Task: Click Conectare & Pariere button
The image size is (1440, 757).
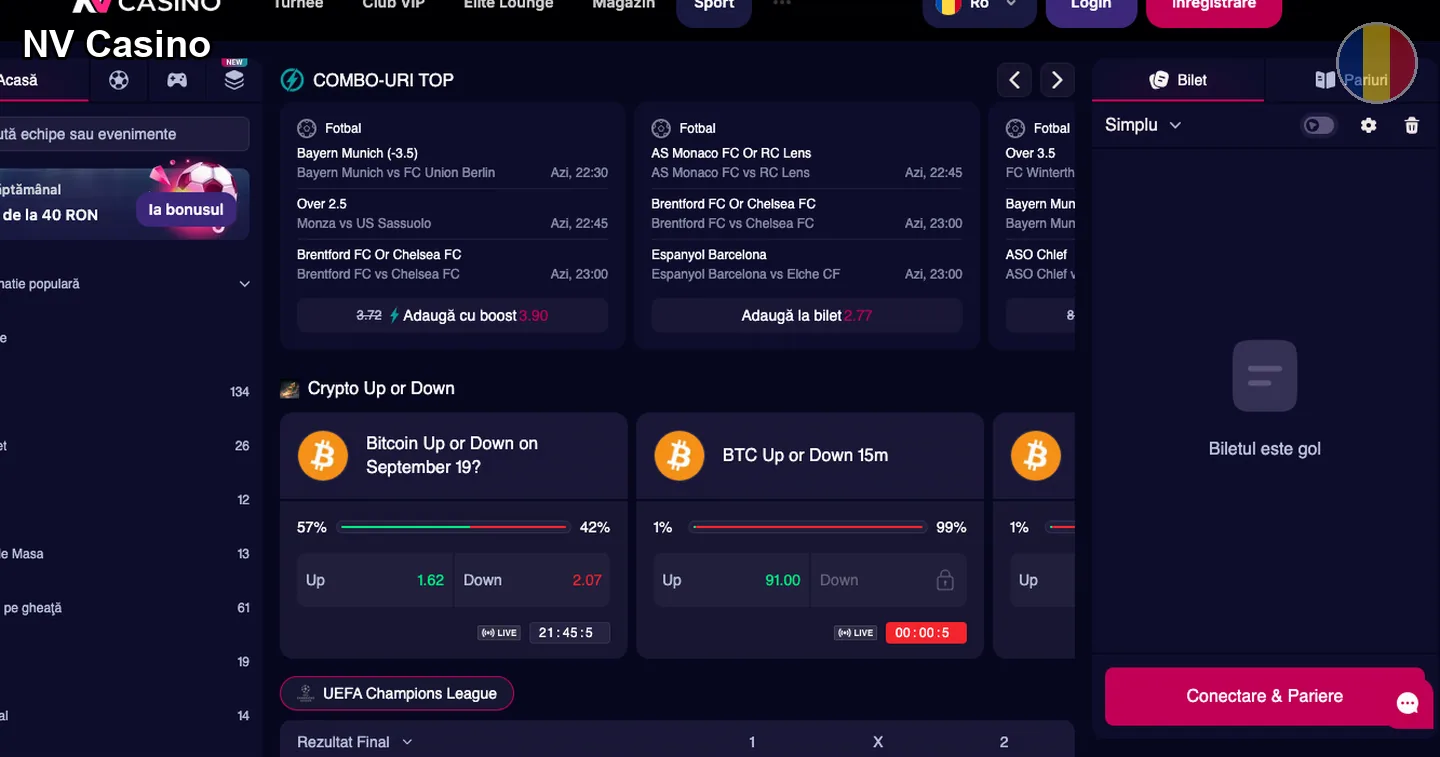Action: point(1264,696)
